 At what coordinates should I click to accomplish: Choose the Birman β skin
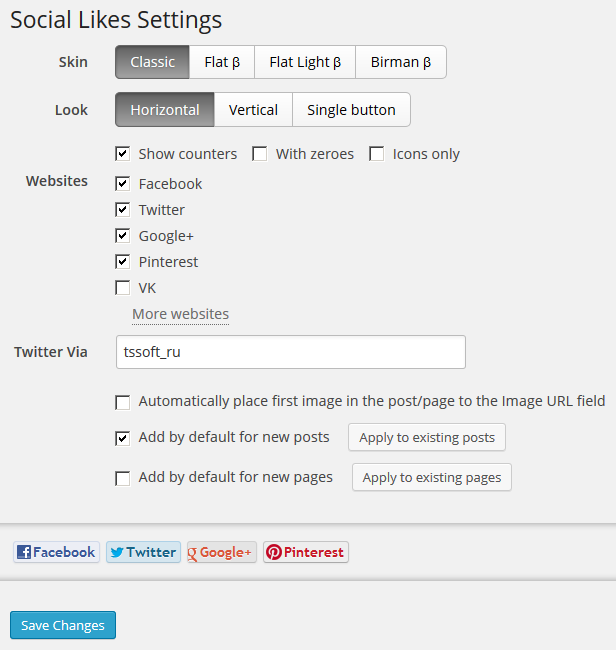click(400, 62)
